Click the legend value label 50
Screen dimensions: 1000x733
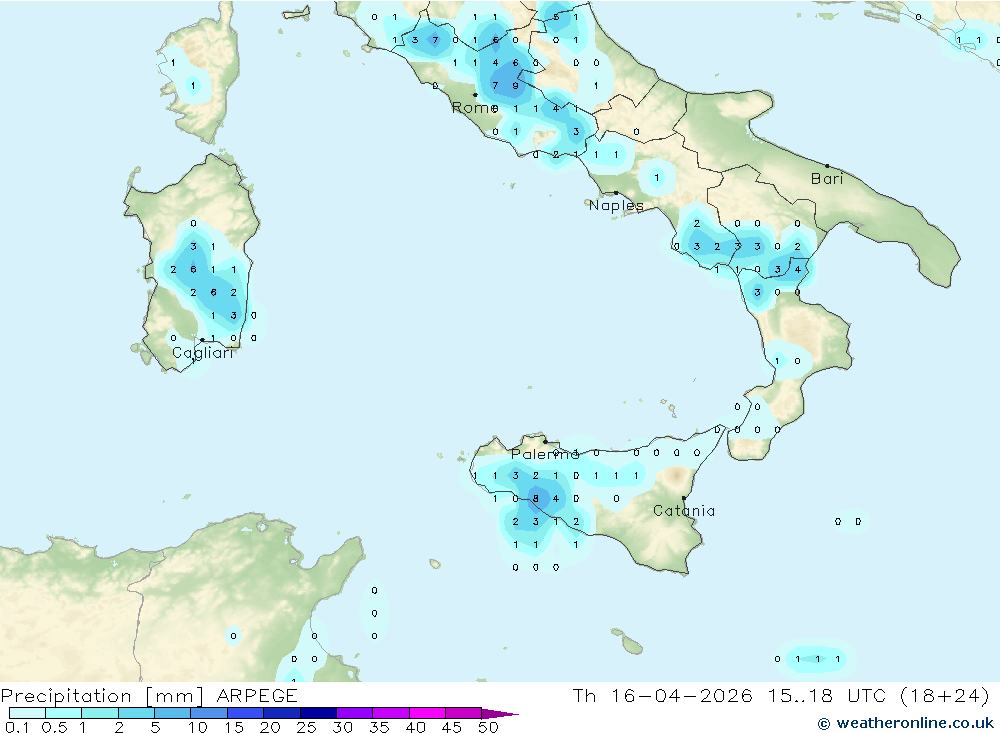point(488,727)
